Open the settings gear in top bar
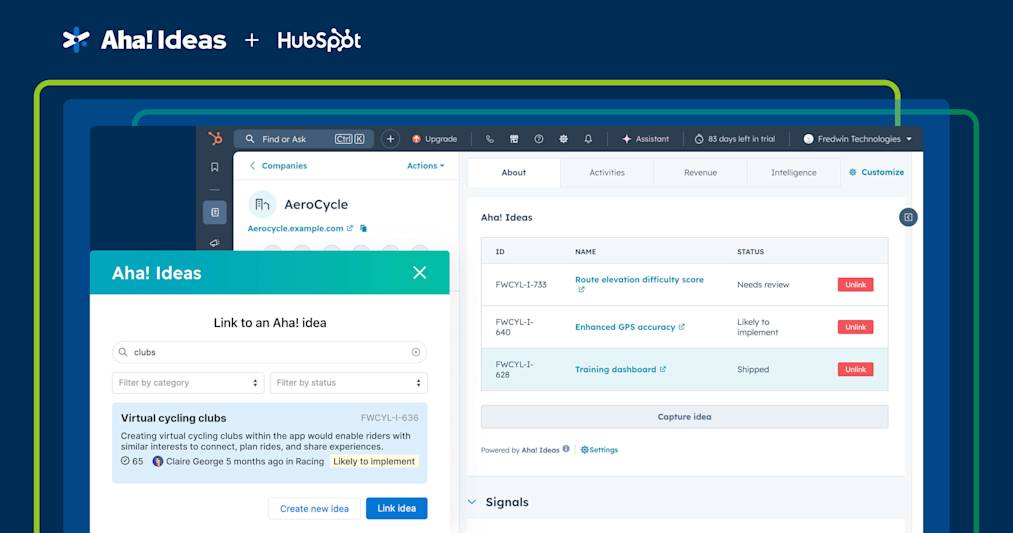Image resolution: width=1013 pixels, height=533 pixels. coord(563,139)
